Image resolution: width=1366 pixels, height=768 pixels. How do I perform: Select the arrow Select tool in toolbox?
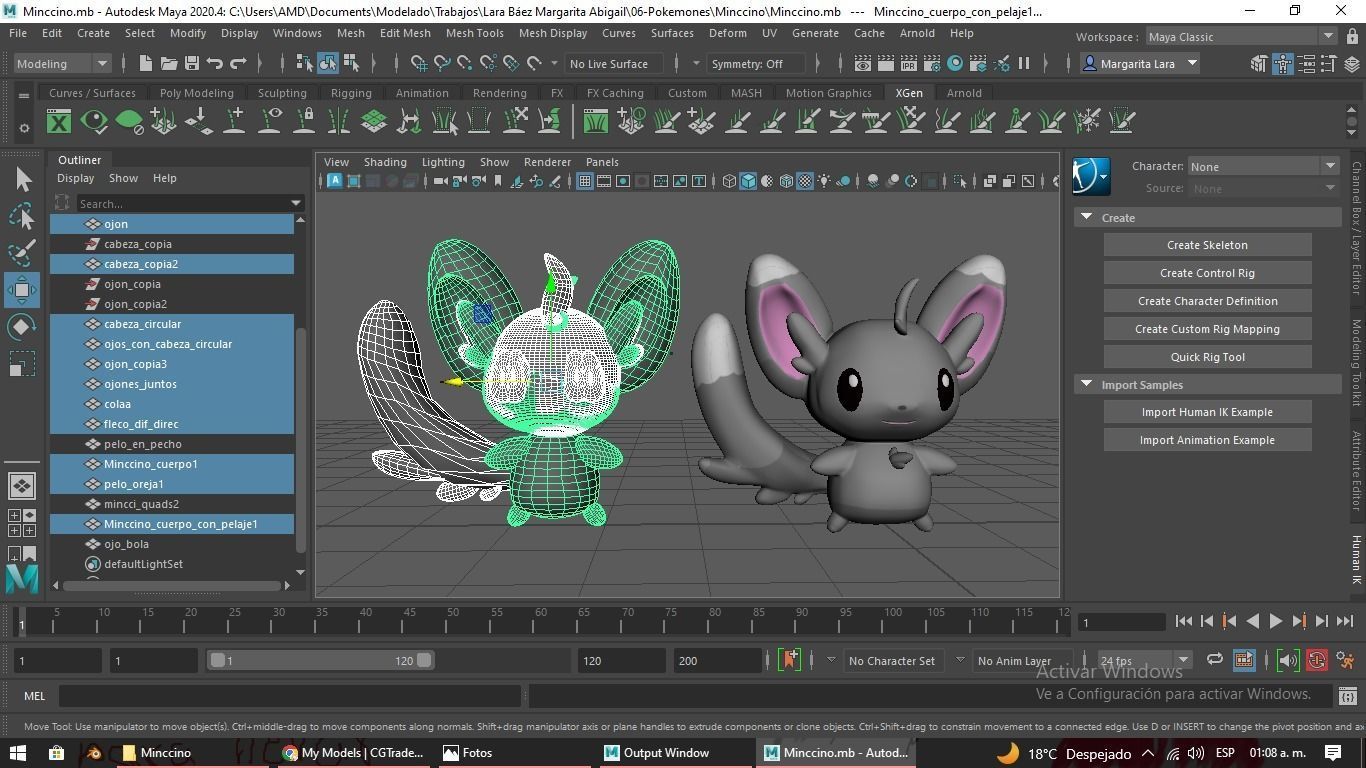(23, 180)
